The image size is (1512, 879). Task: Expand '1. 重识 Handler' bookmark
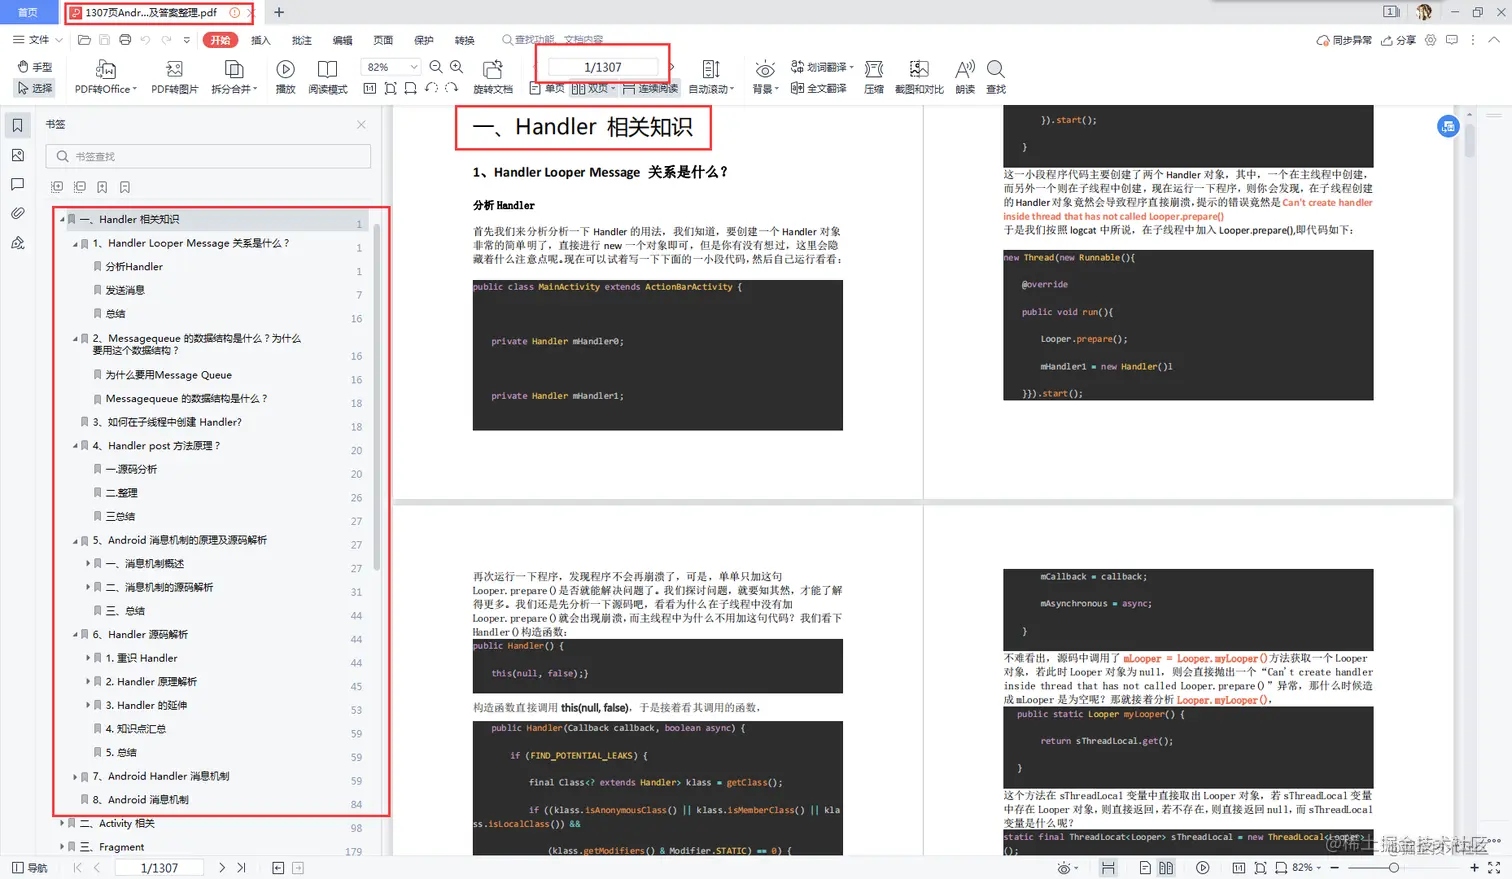(88, 658)
